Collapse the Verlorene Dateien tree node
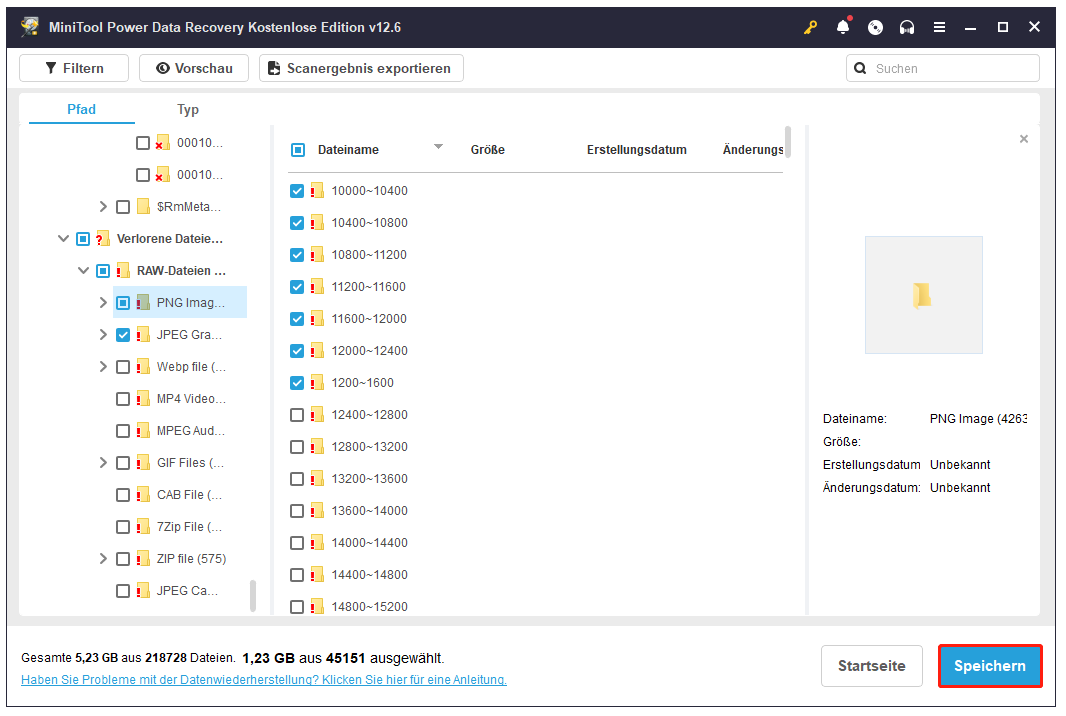The height and width of the screenshot is (716, 1066). [63, 238]
